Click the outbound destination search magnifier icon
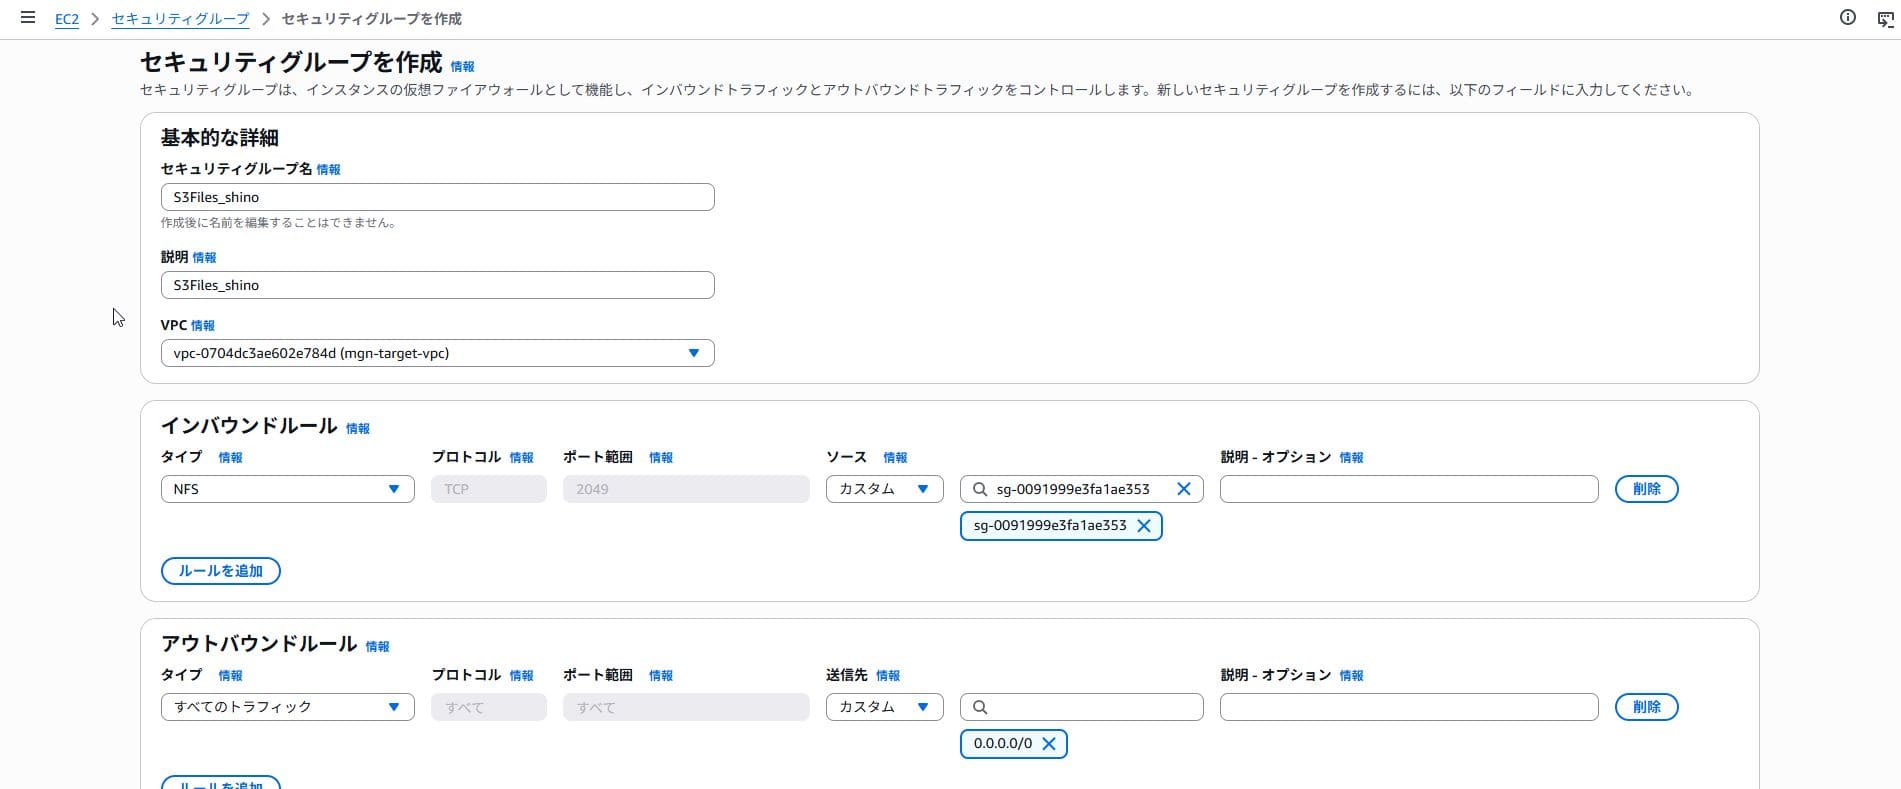 point(980,707)
